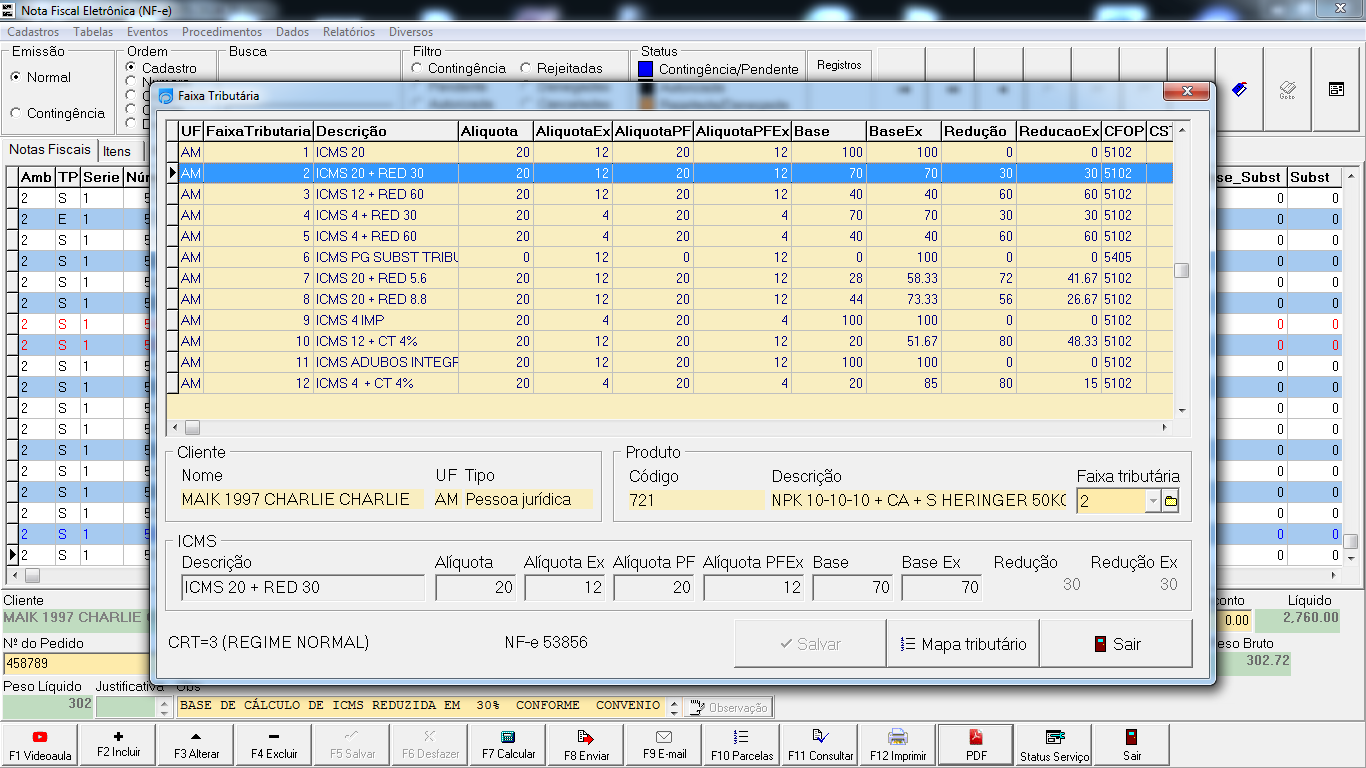Check Status Serviço in bottom toolbar
This screenshot has height=768, width=1366.
1054,745
